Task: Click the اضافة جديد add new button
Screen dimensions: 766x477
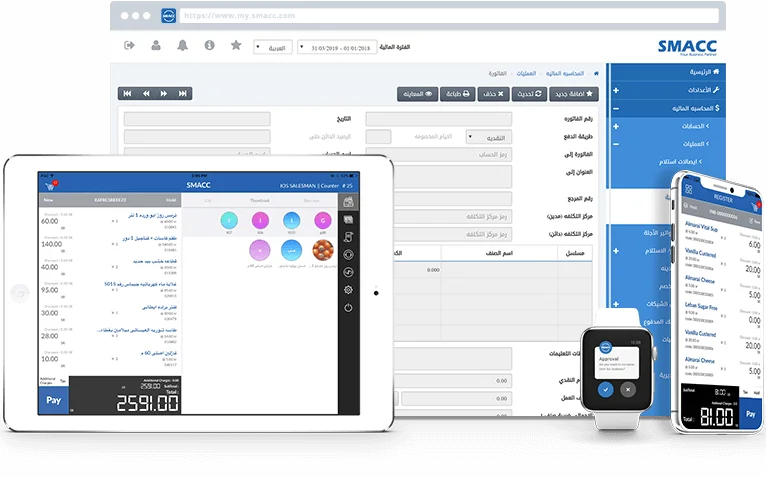Action: tap(574, 94)
